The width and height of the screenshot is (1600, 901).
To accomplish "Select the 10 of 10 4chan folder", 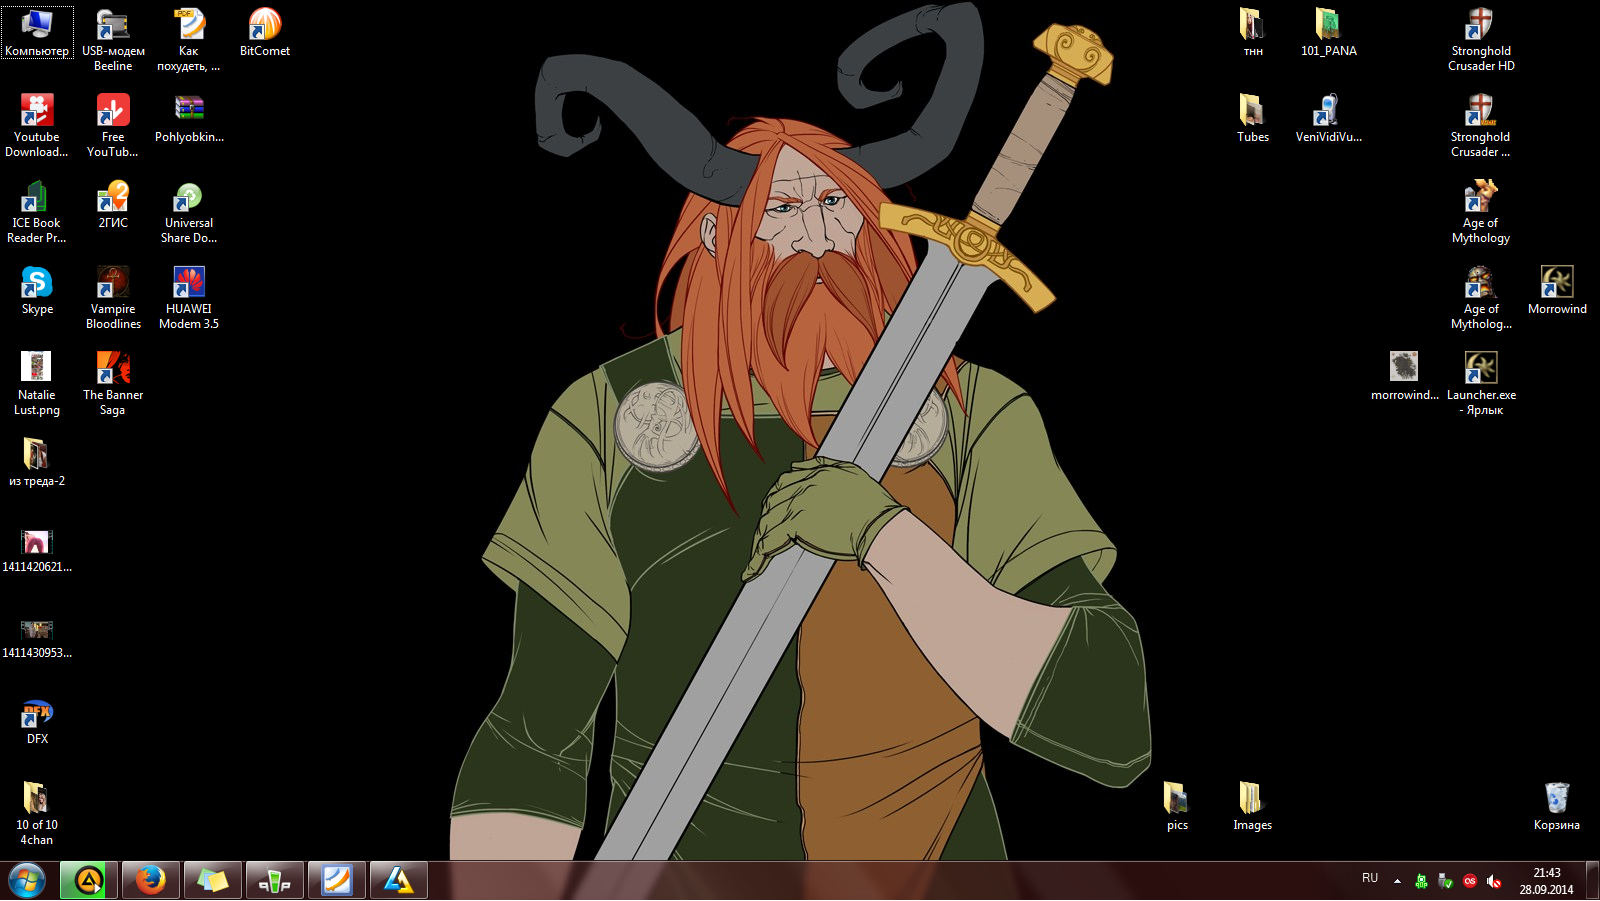I will point(37,814).
